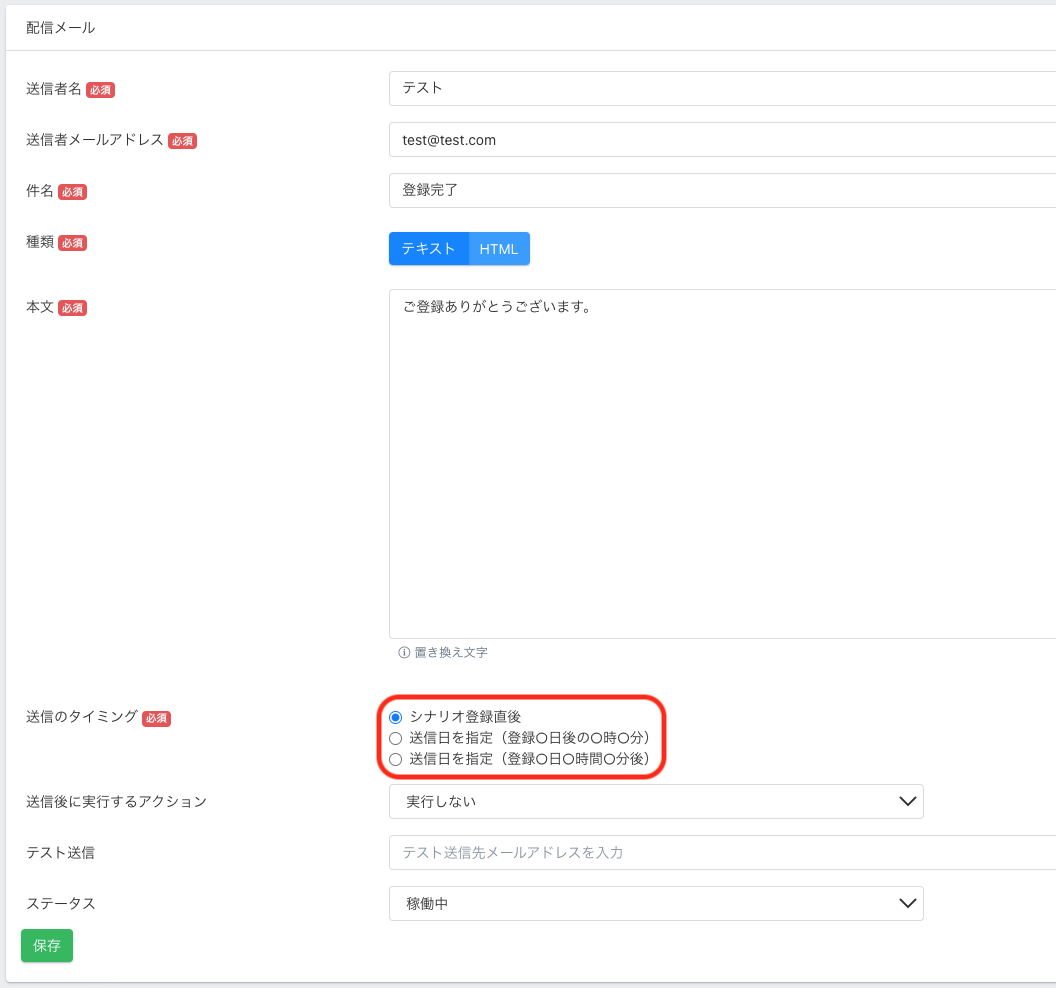Choose 送信日を指定（登録〇日後の〇時〇分） radio button
Screen dimensions: 1056x988
click(395, 738)
